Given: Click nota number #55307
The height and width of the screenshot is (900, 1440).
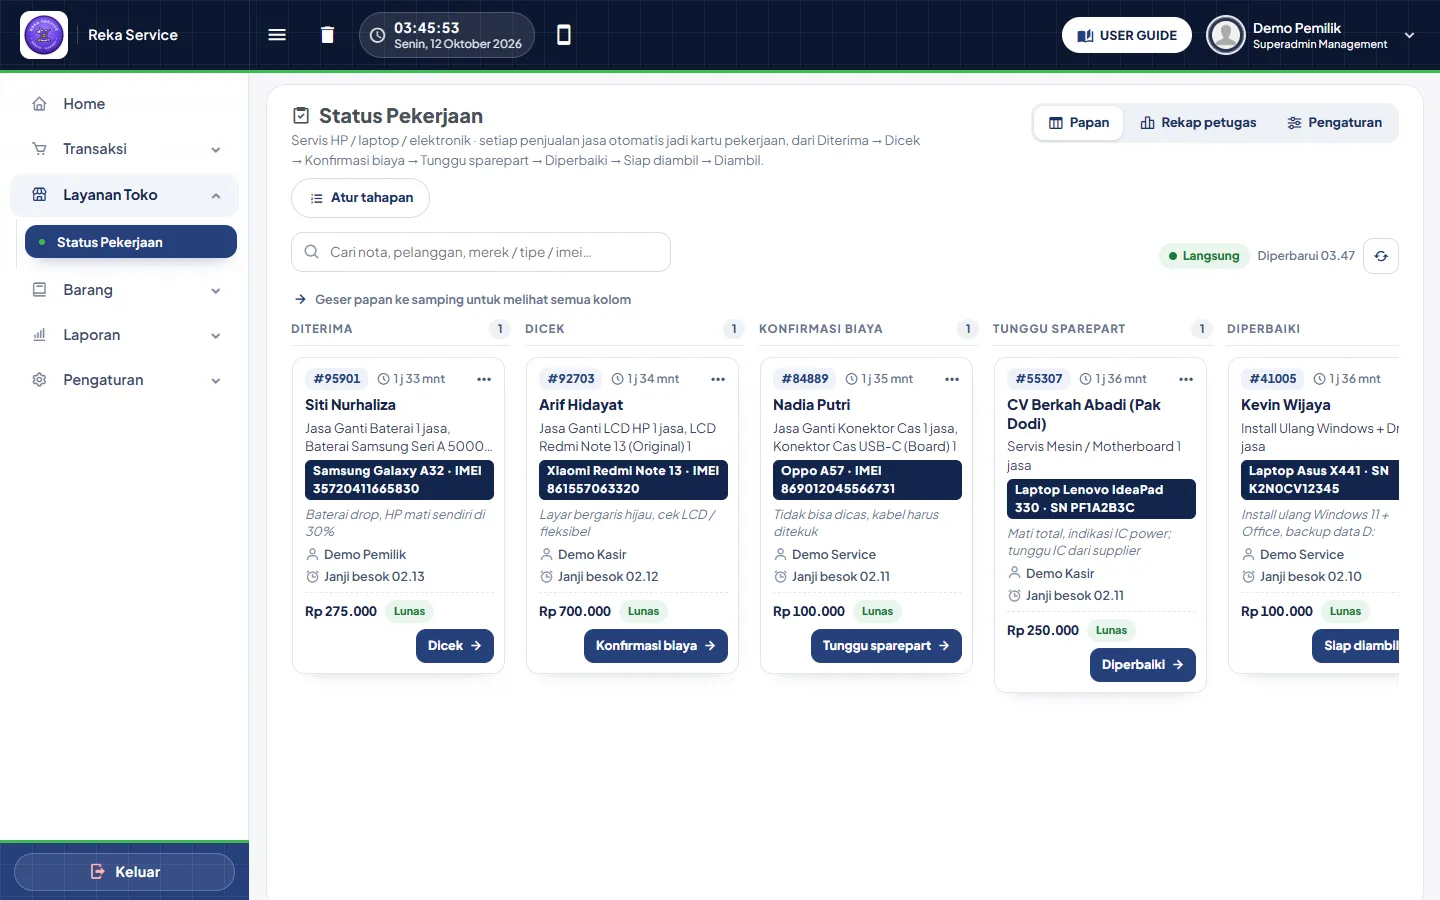Looking at the screenshot, I should click(x=1039, y=379).
